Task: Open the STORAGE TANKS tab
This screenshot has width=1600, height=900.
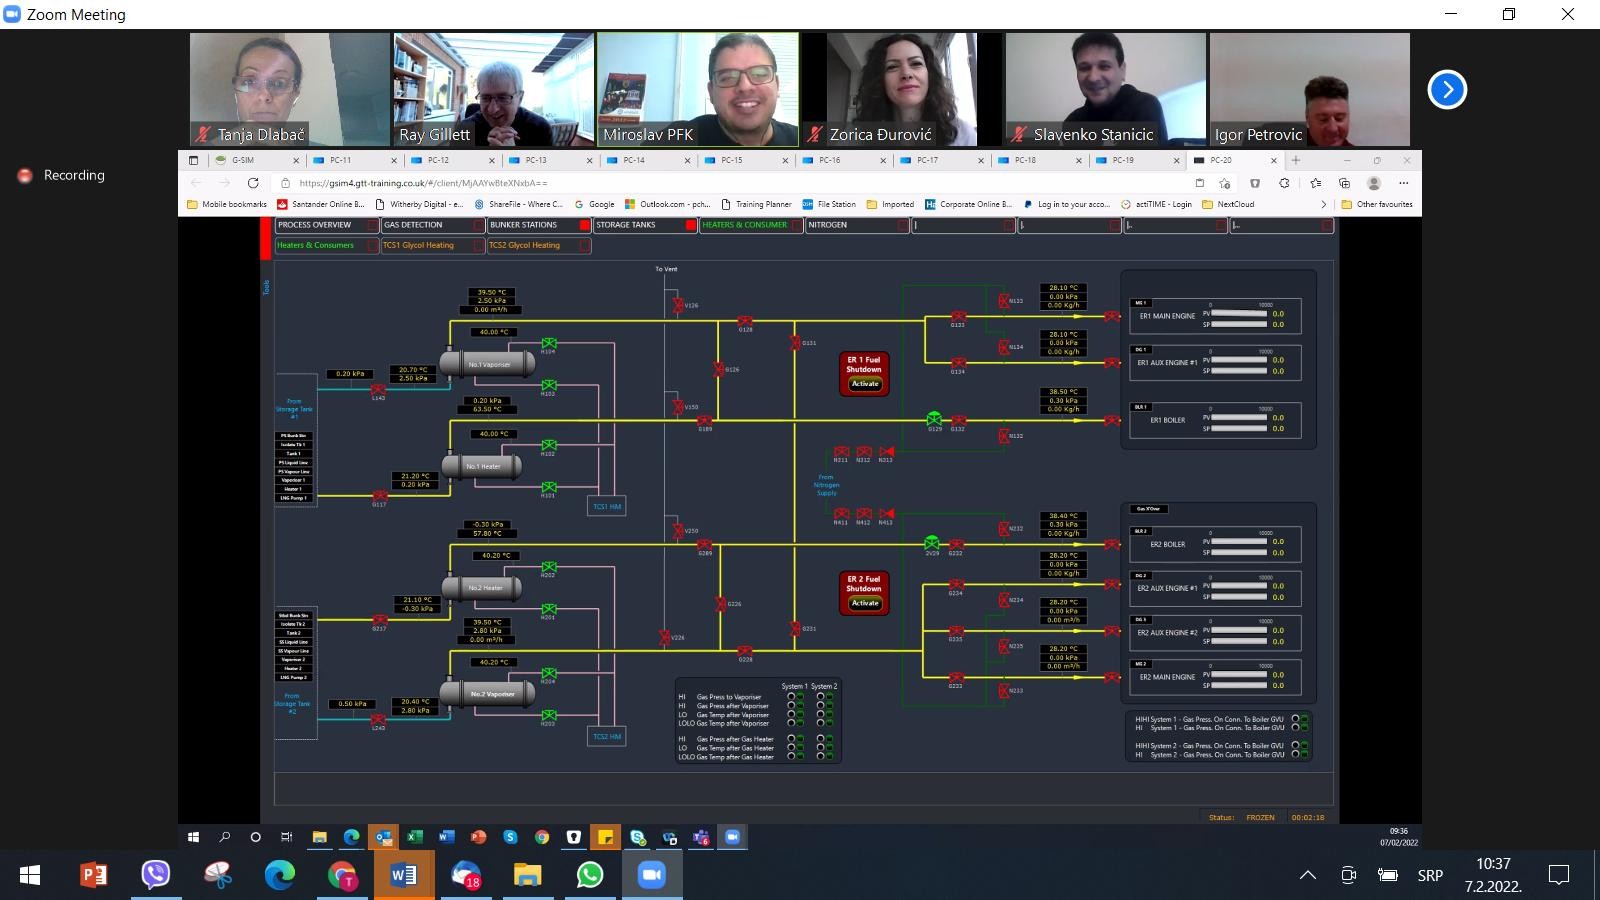Action: click(645, 225)
